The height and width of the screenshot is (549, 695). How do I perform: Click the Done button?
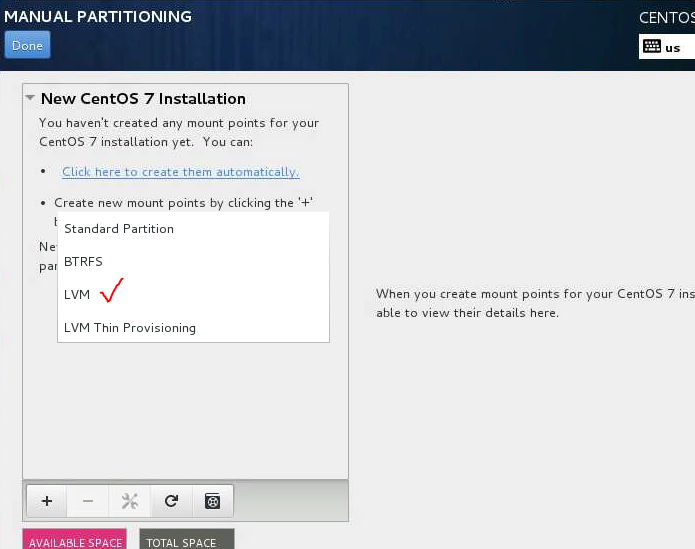tap(27, 45)
